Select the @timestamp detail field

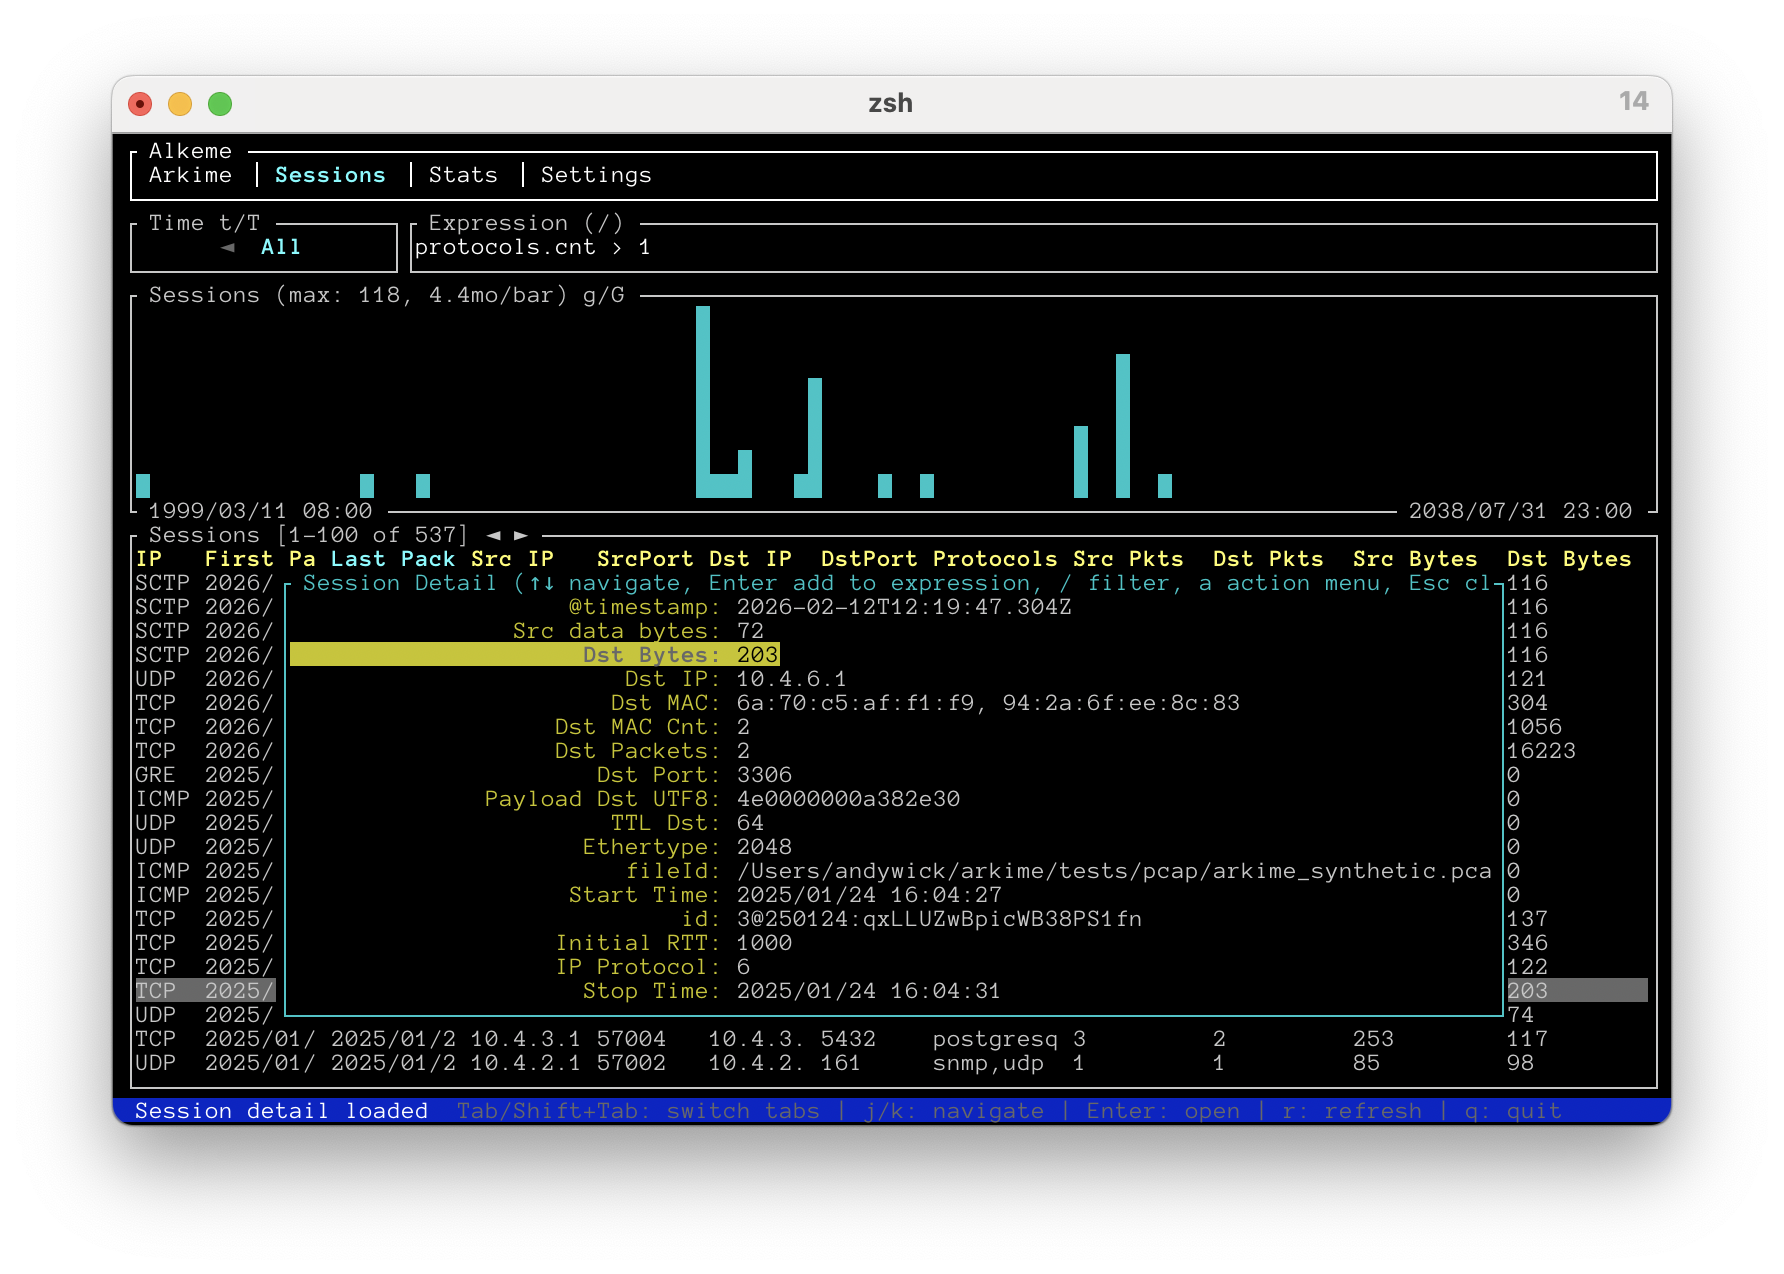(x=820, y=607)
